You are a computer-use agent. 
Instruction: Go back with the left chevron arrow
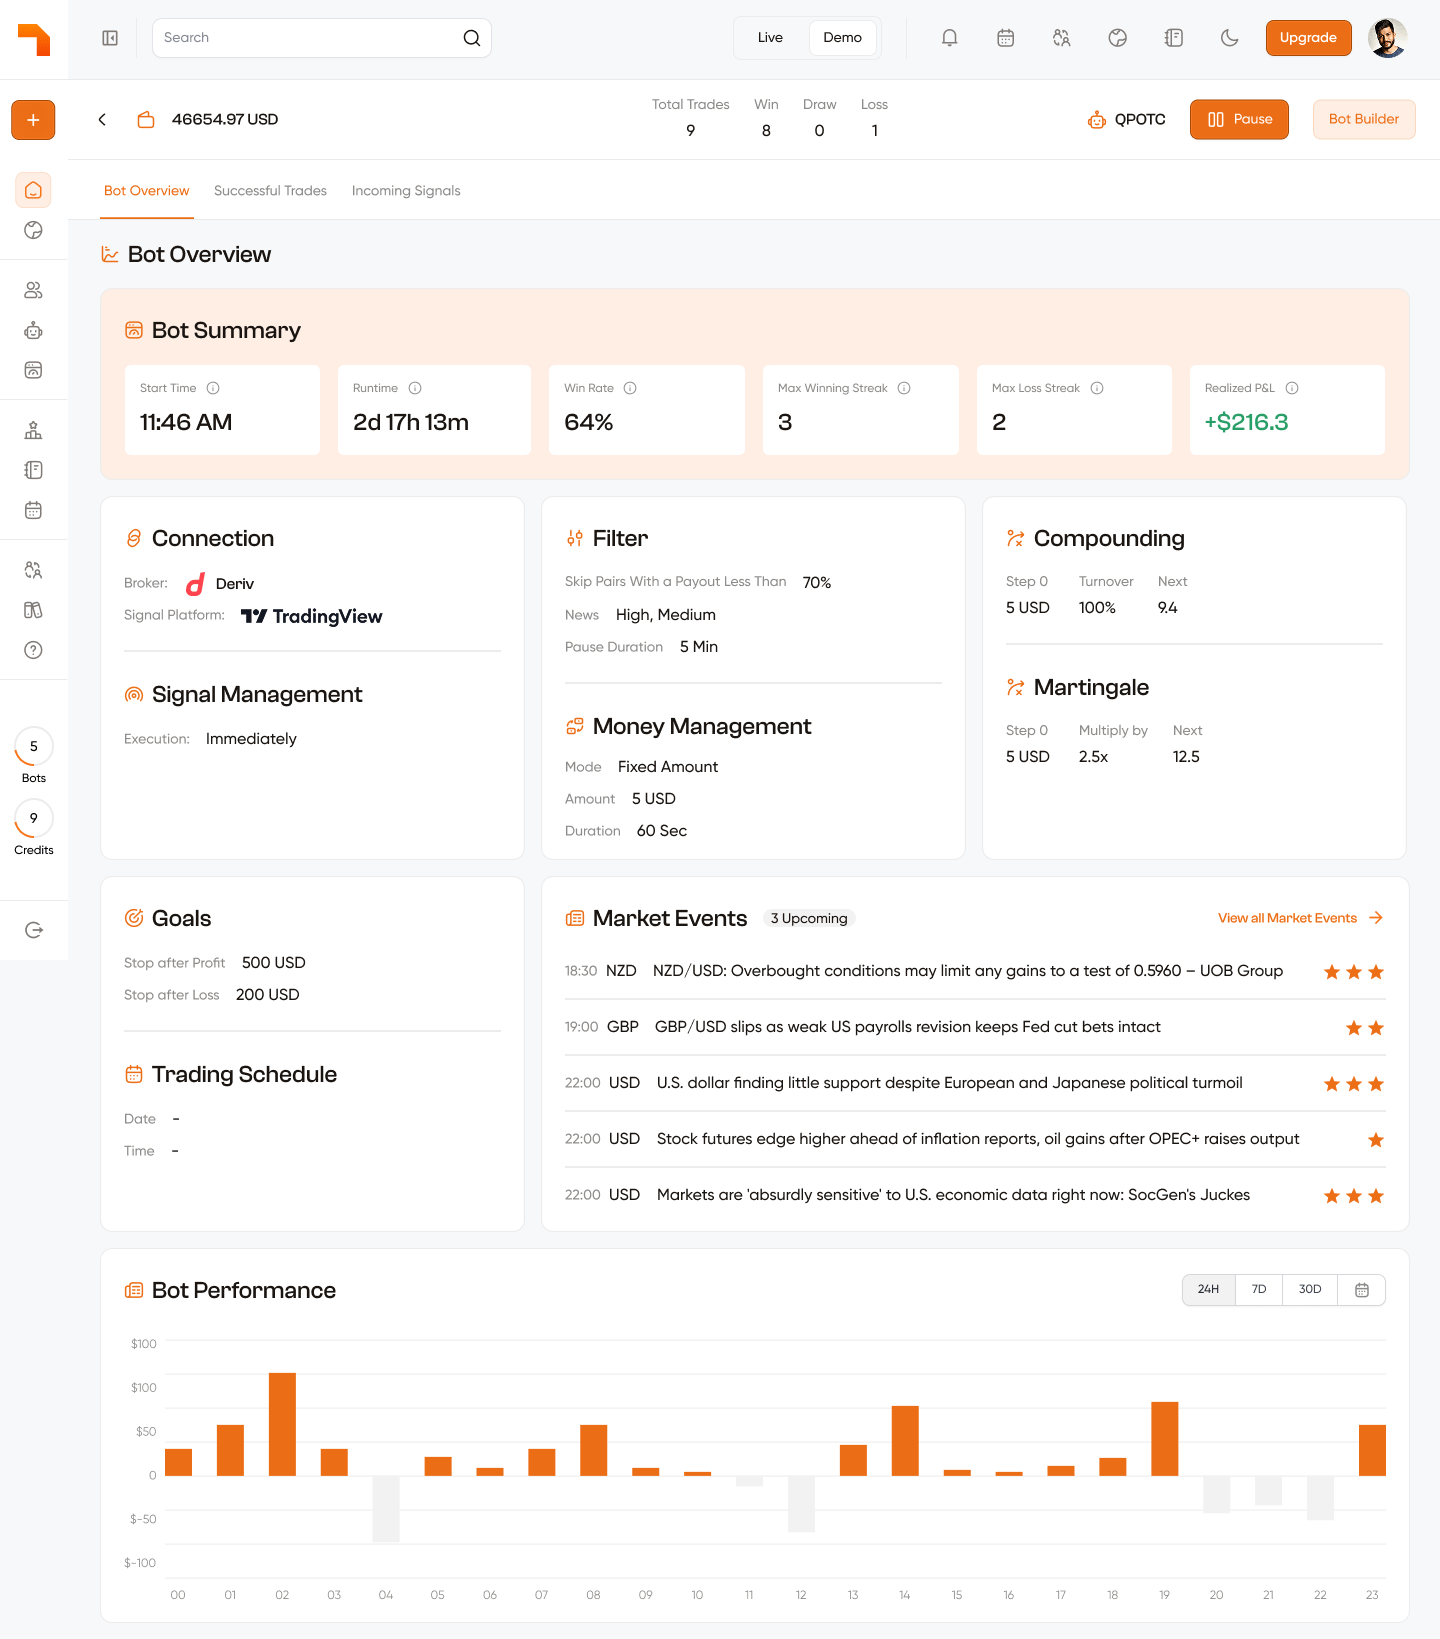pos(102,120)
